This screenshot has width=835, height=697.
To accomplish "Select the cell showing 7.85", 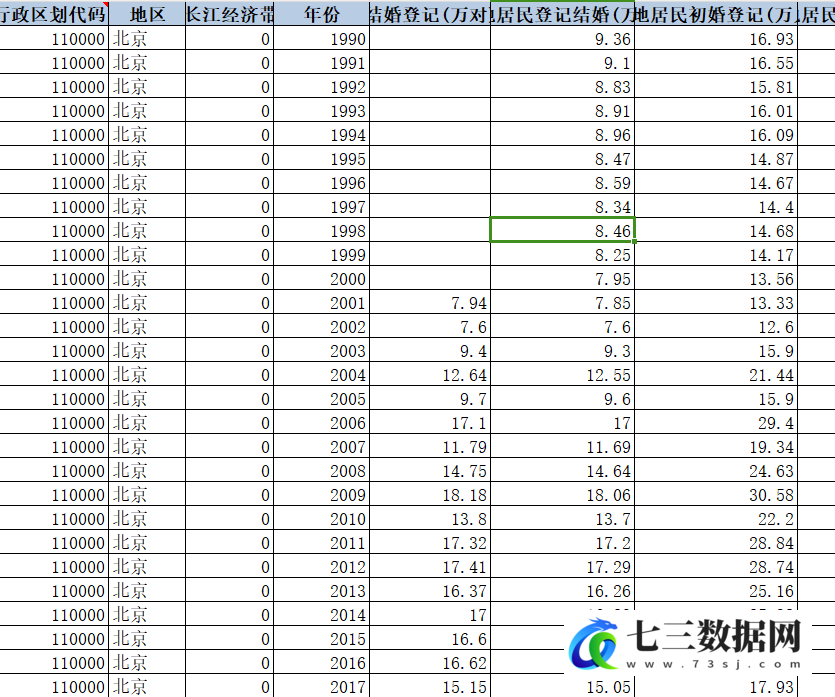I will pyautogui.click(x=562, y=302).
